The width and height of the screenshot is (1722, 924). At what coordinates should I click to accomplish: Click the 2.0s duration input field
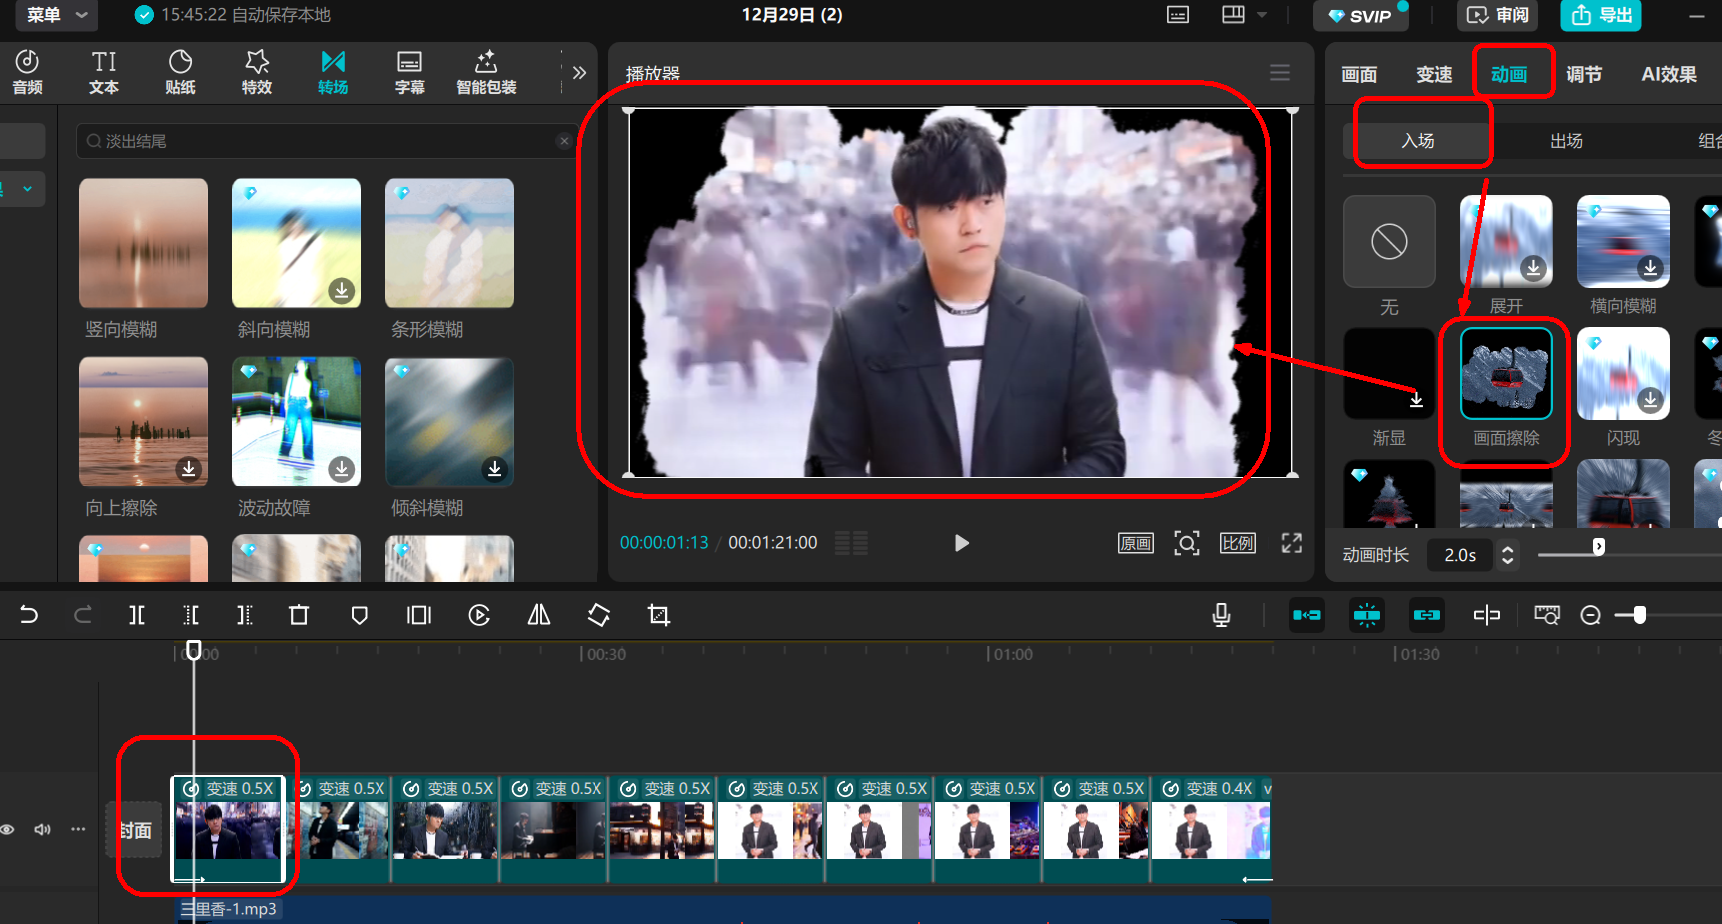click(1460, 555)
